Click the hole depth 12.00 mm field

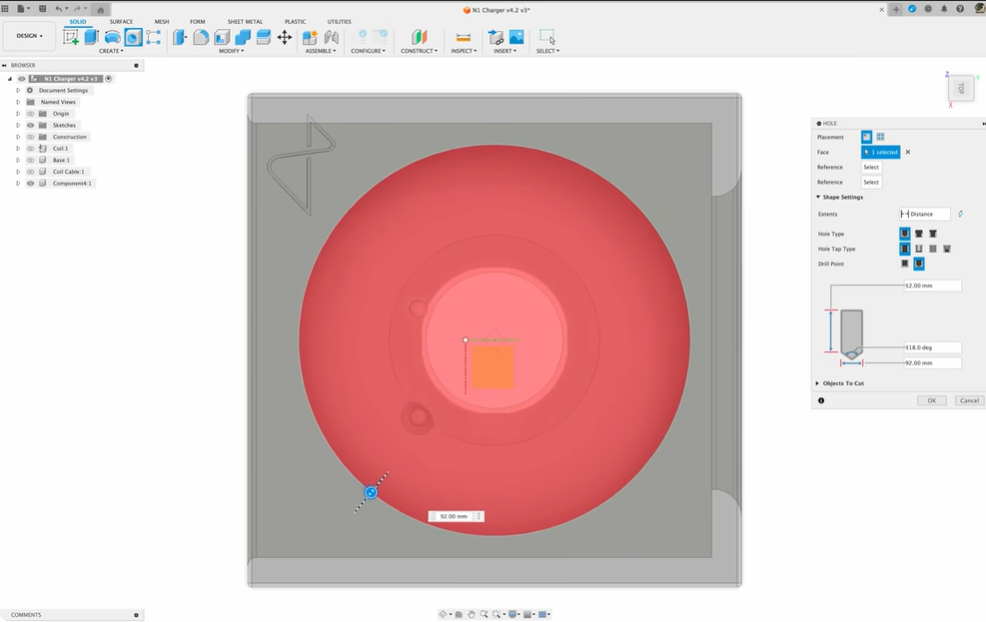(x=932, y=286)
